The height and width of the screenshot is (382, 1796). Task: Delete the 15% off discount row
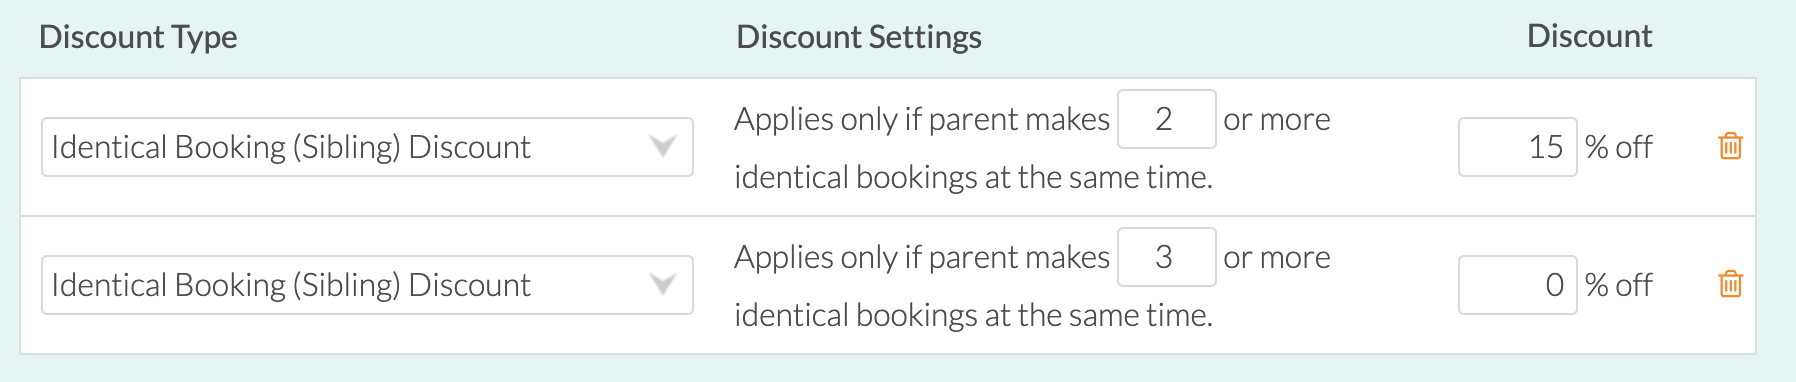point(1730,146)
